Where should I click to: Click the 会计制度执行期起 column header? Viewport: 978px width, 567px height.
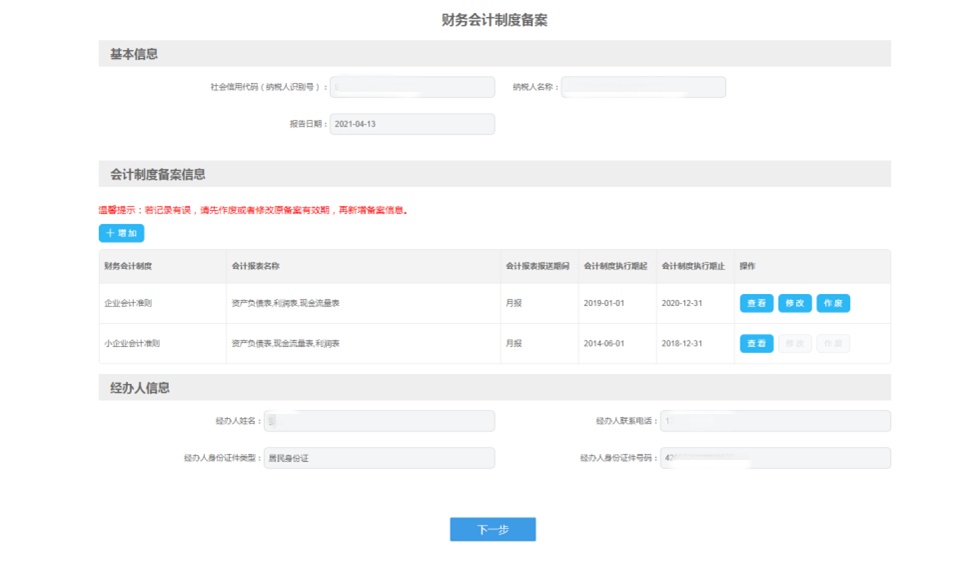coord(615,266)
